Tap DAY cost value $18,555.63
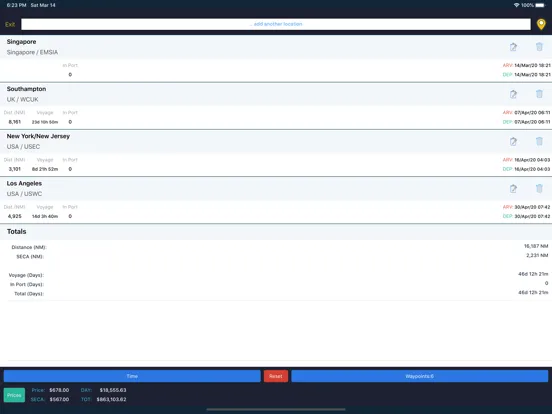This screenshot has height=414, width=552. tap(113, 390)
